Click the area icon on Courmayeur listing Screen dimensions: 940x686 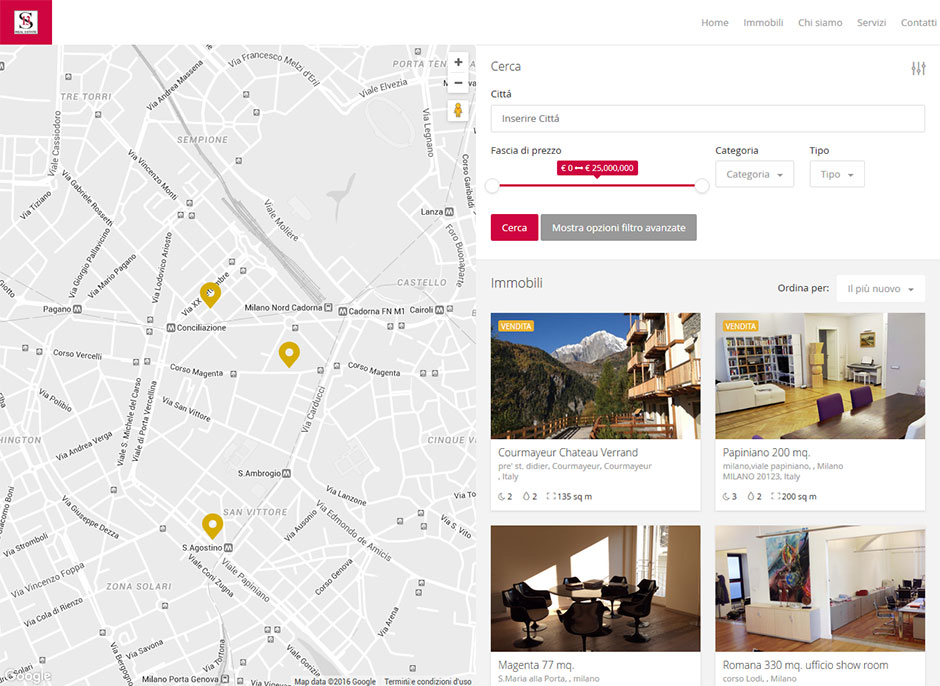pos(551,497)
